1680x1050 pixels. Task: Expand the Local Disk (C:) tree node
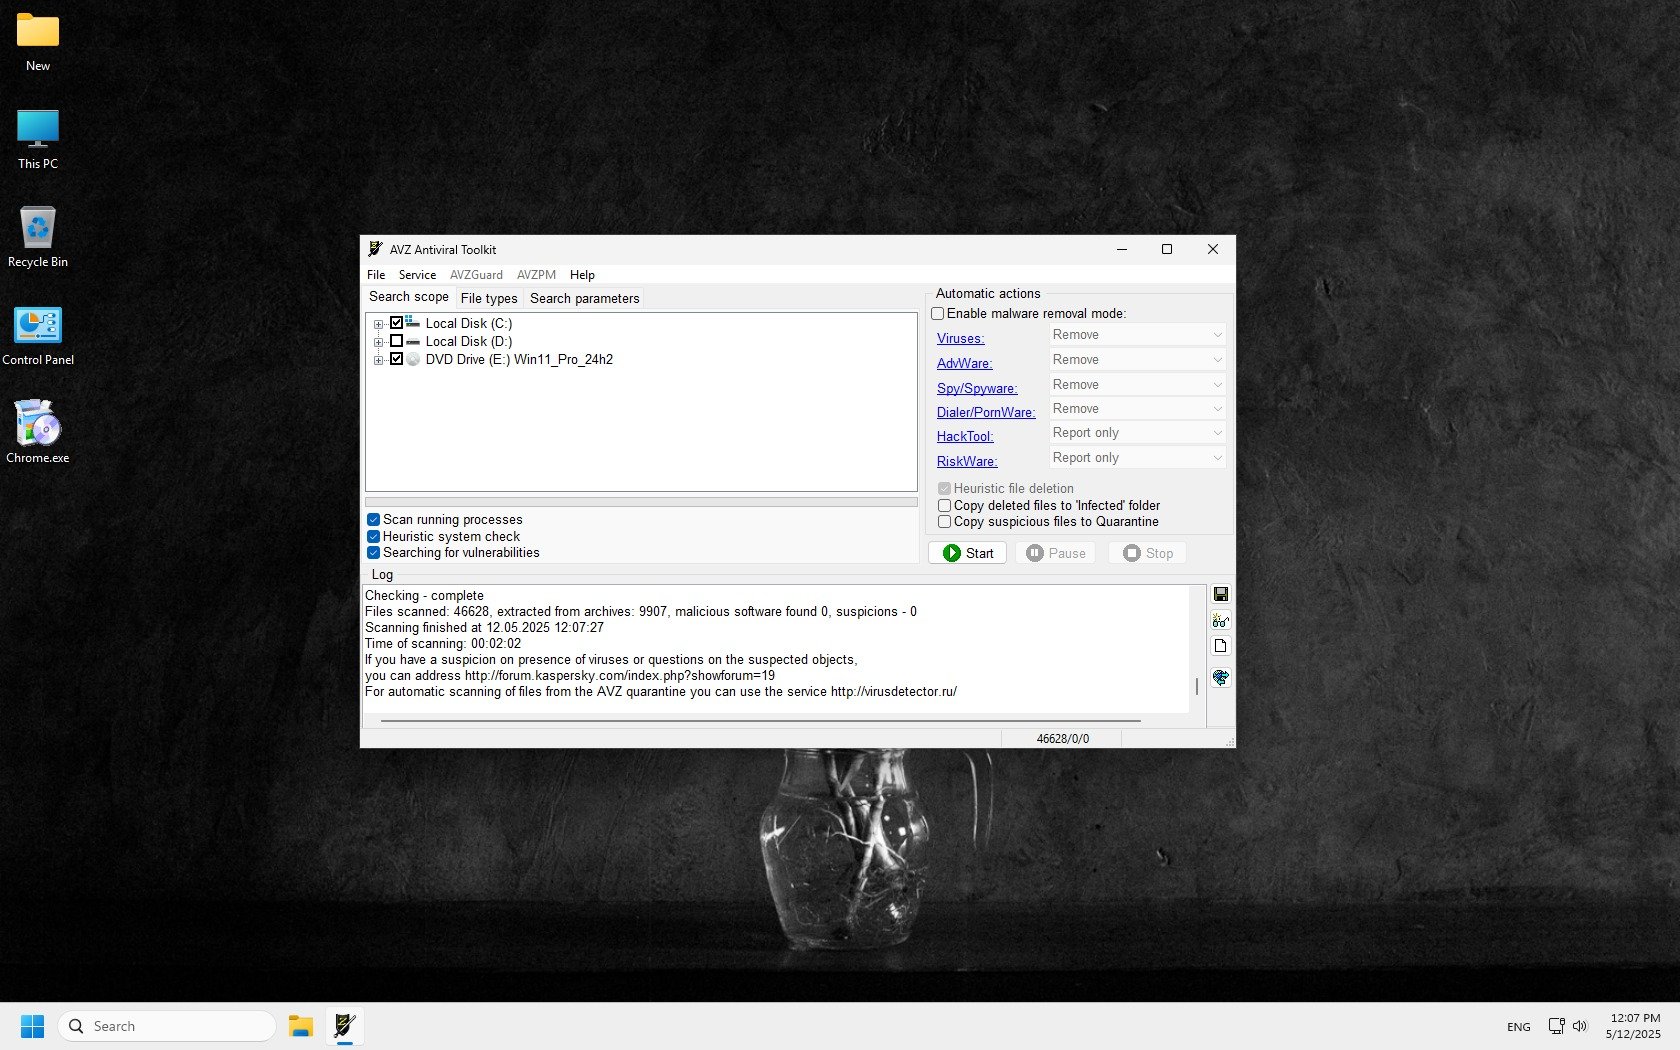378,324
